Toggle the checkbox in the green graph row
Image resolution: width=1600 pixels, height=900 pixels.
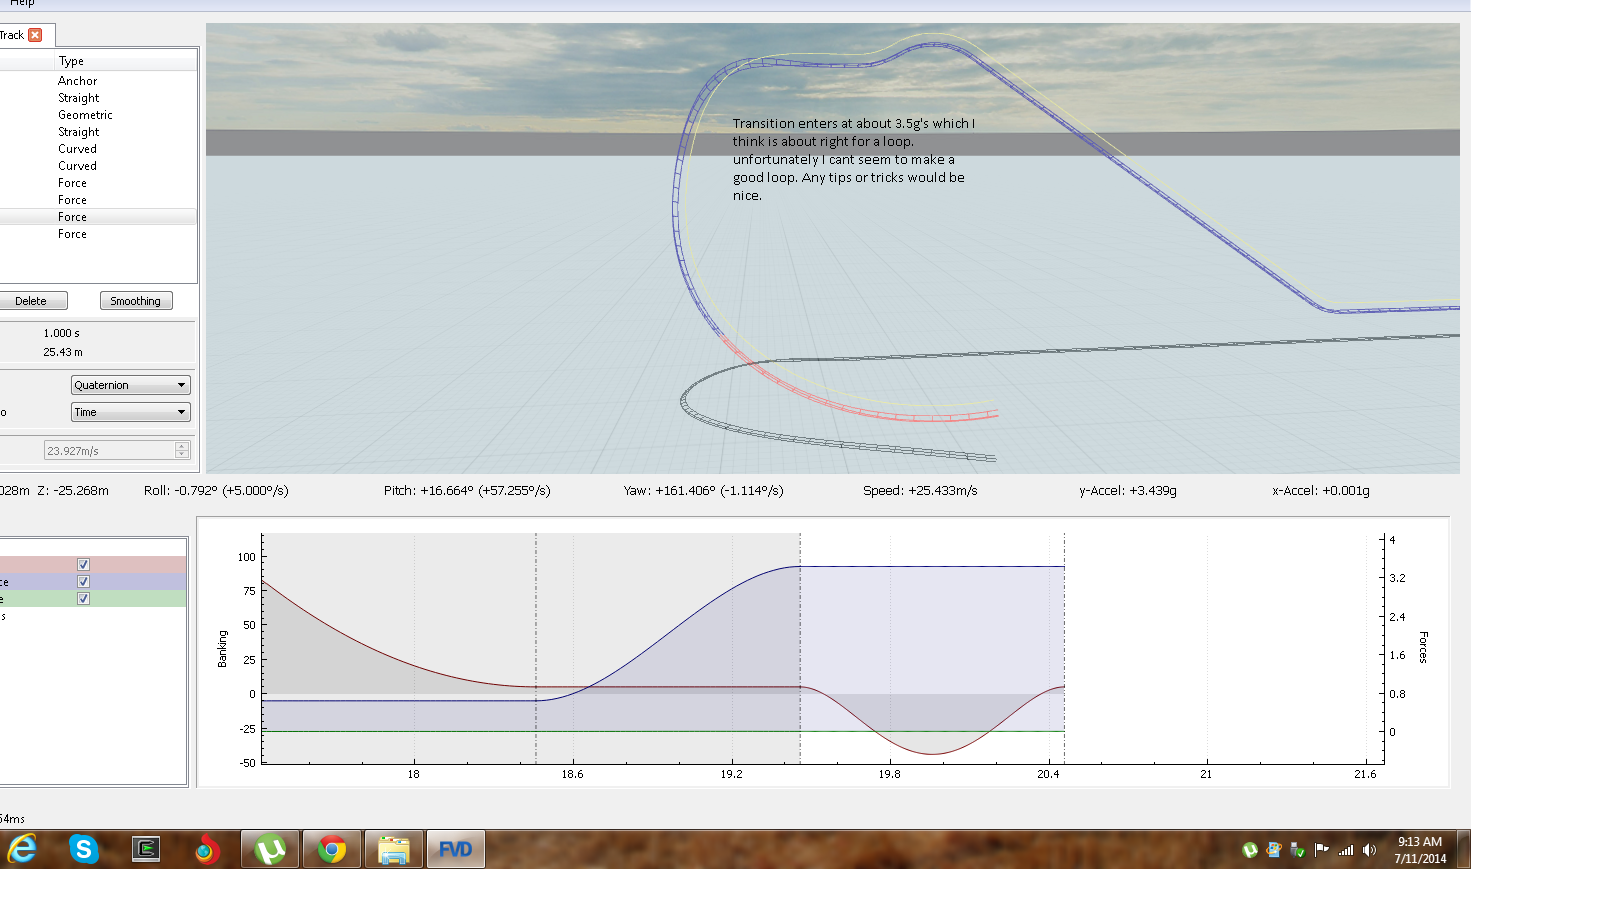tap(83, 599)
